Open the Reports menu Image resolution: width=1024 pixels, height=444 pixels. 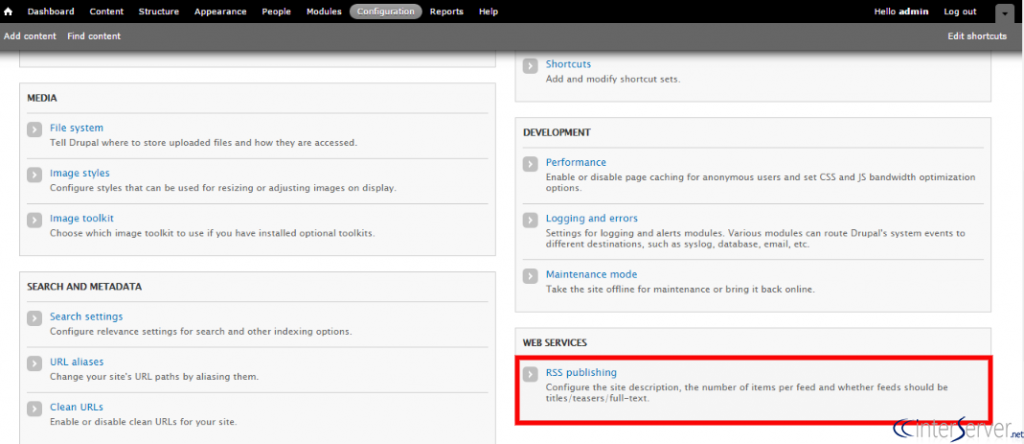(447, 11)
